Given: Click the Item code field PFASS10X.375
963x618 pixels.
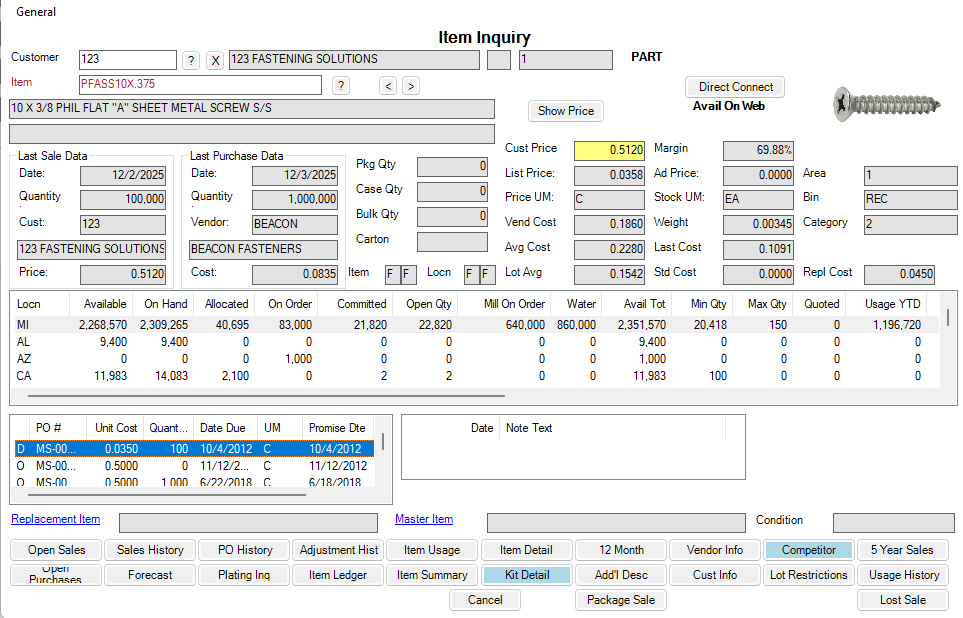Looking at the screenshot, I should coord(200,85).
